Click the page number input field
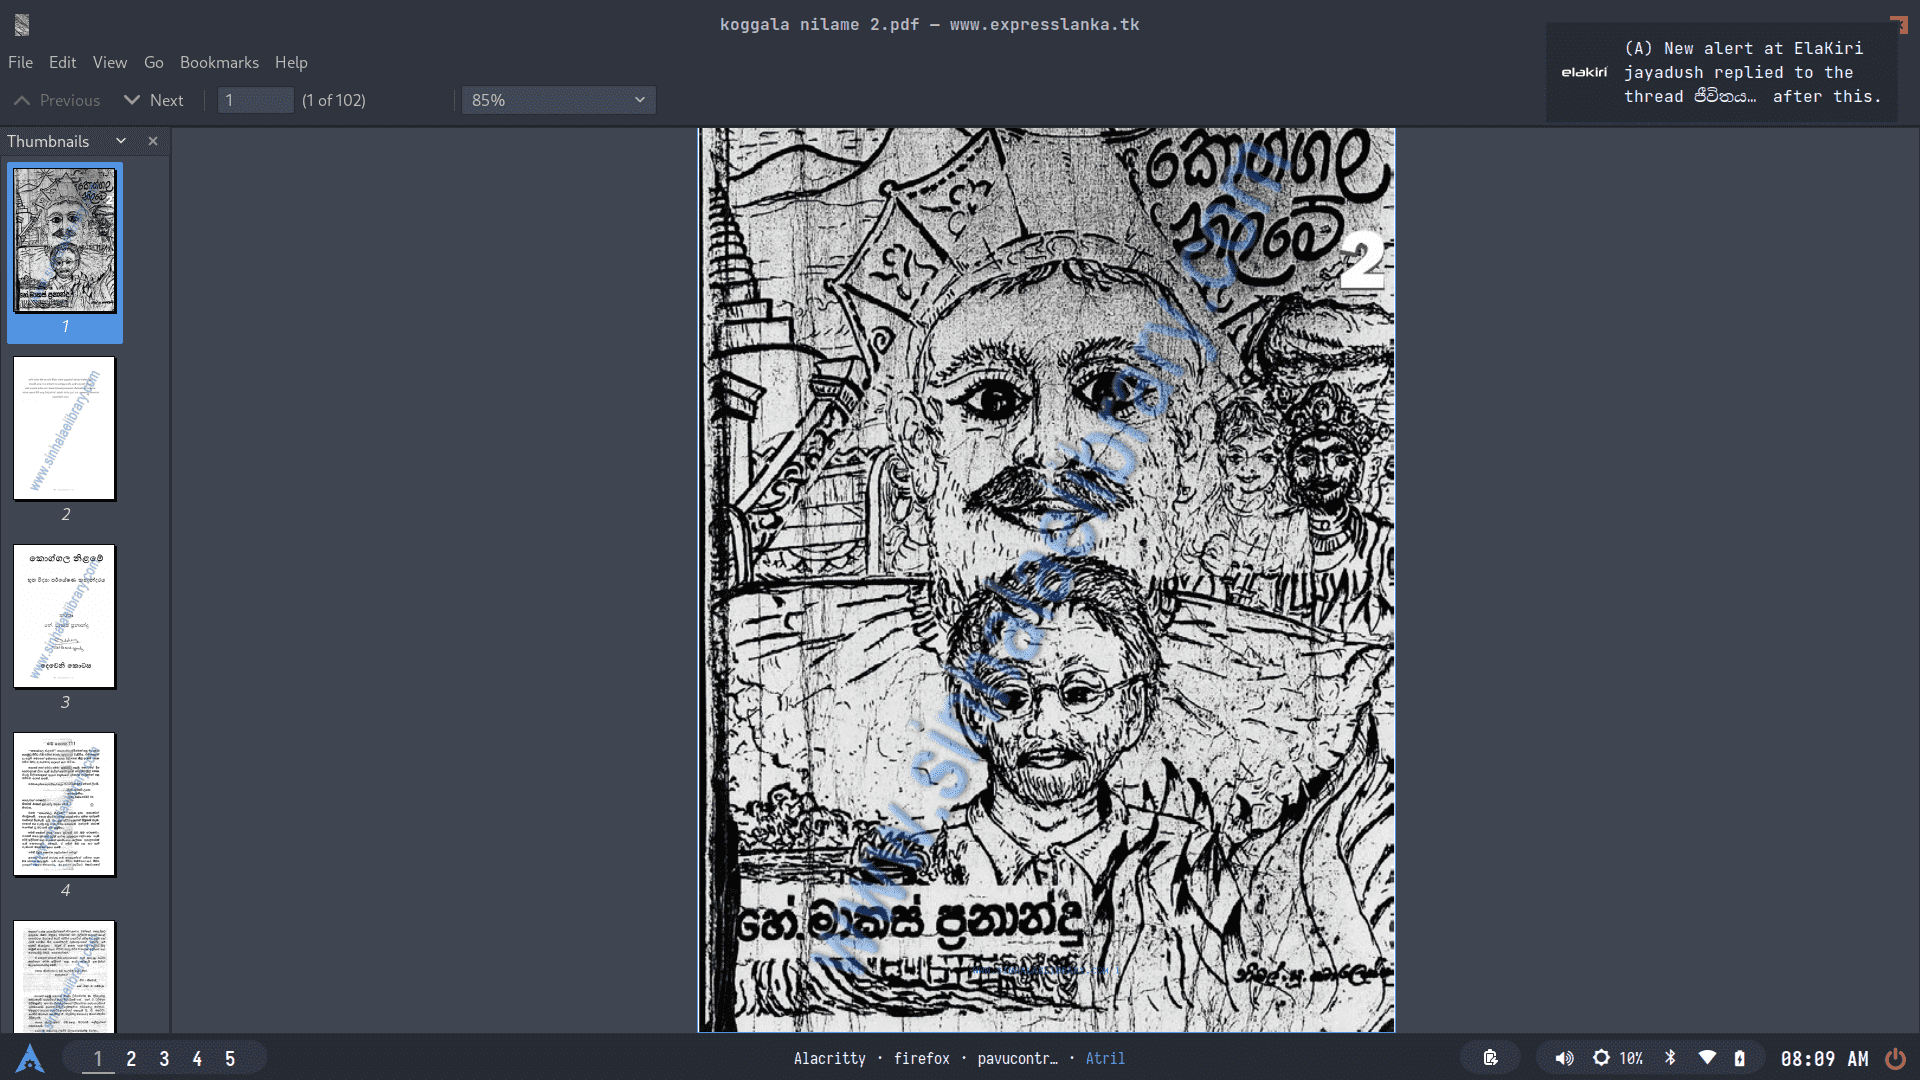The width and height of the screenshot is (1920, 1080). [256, 100]
